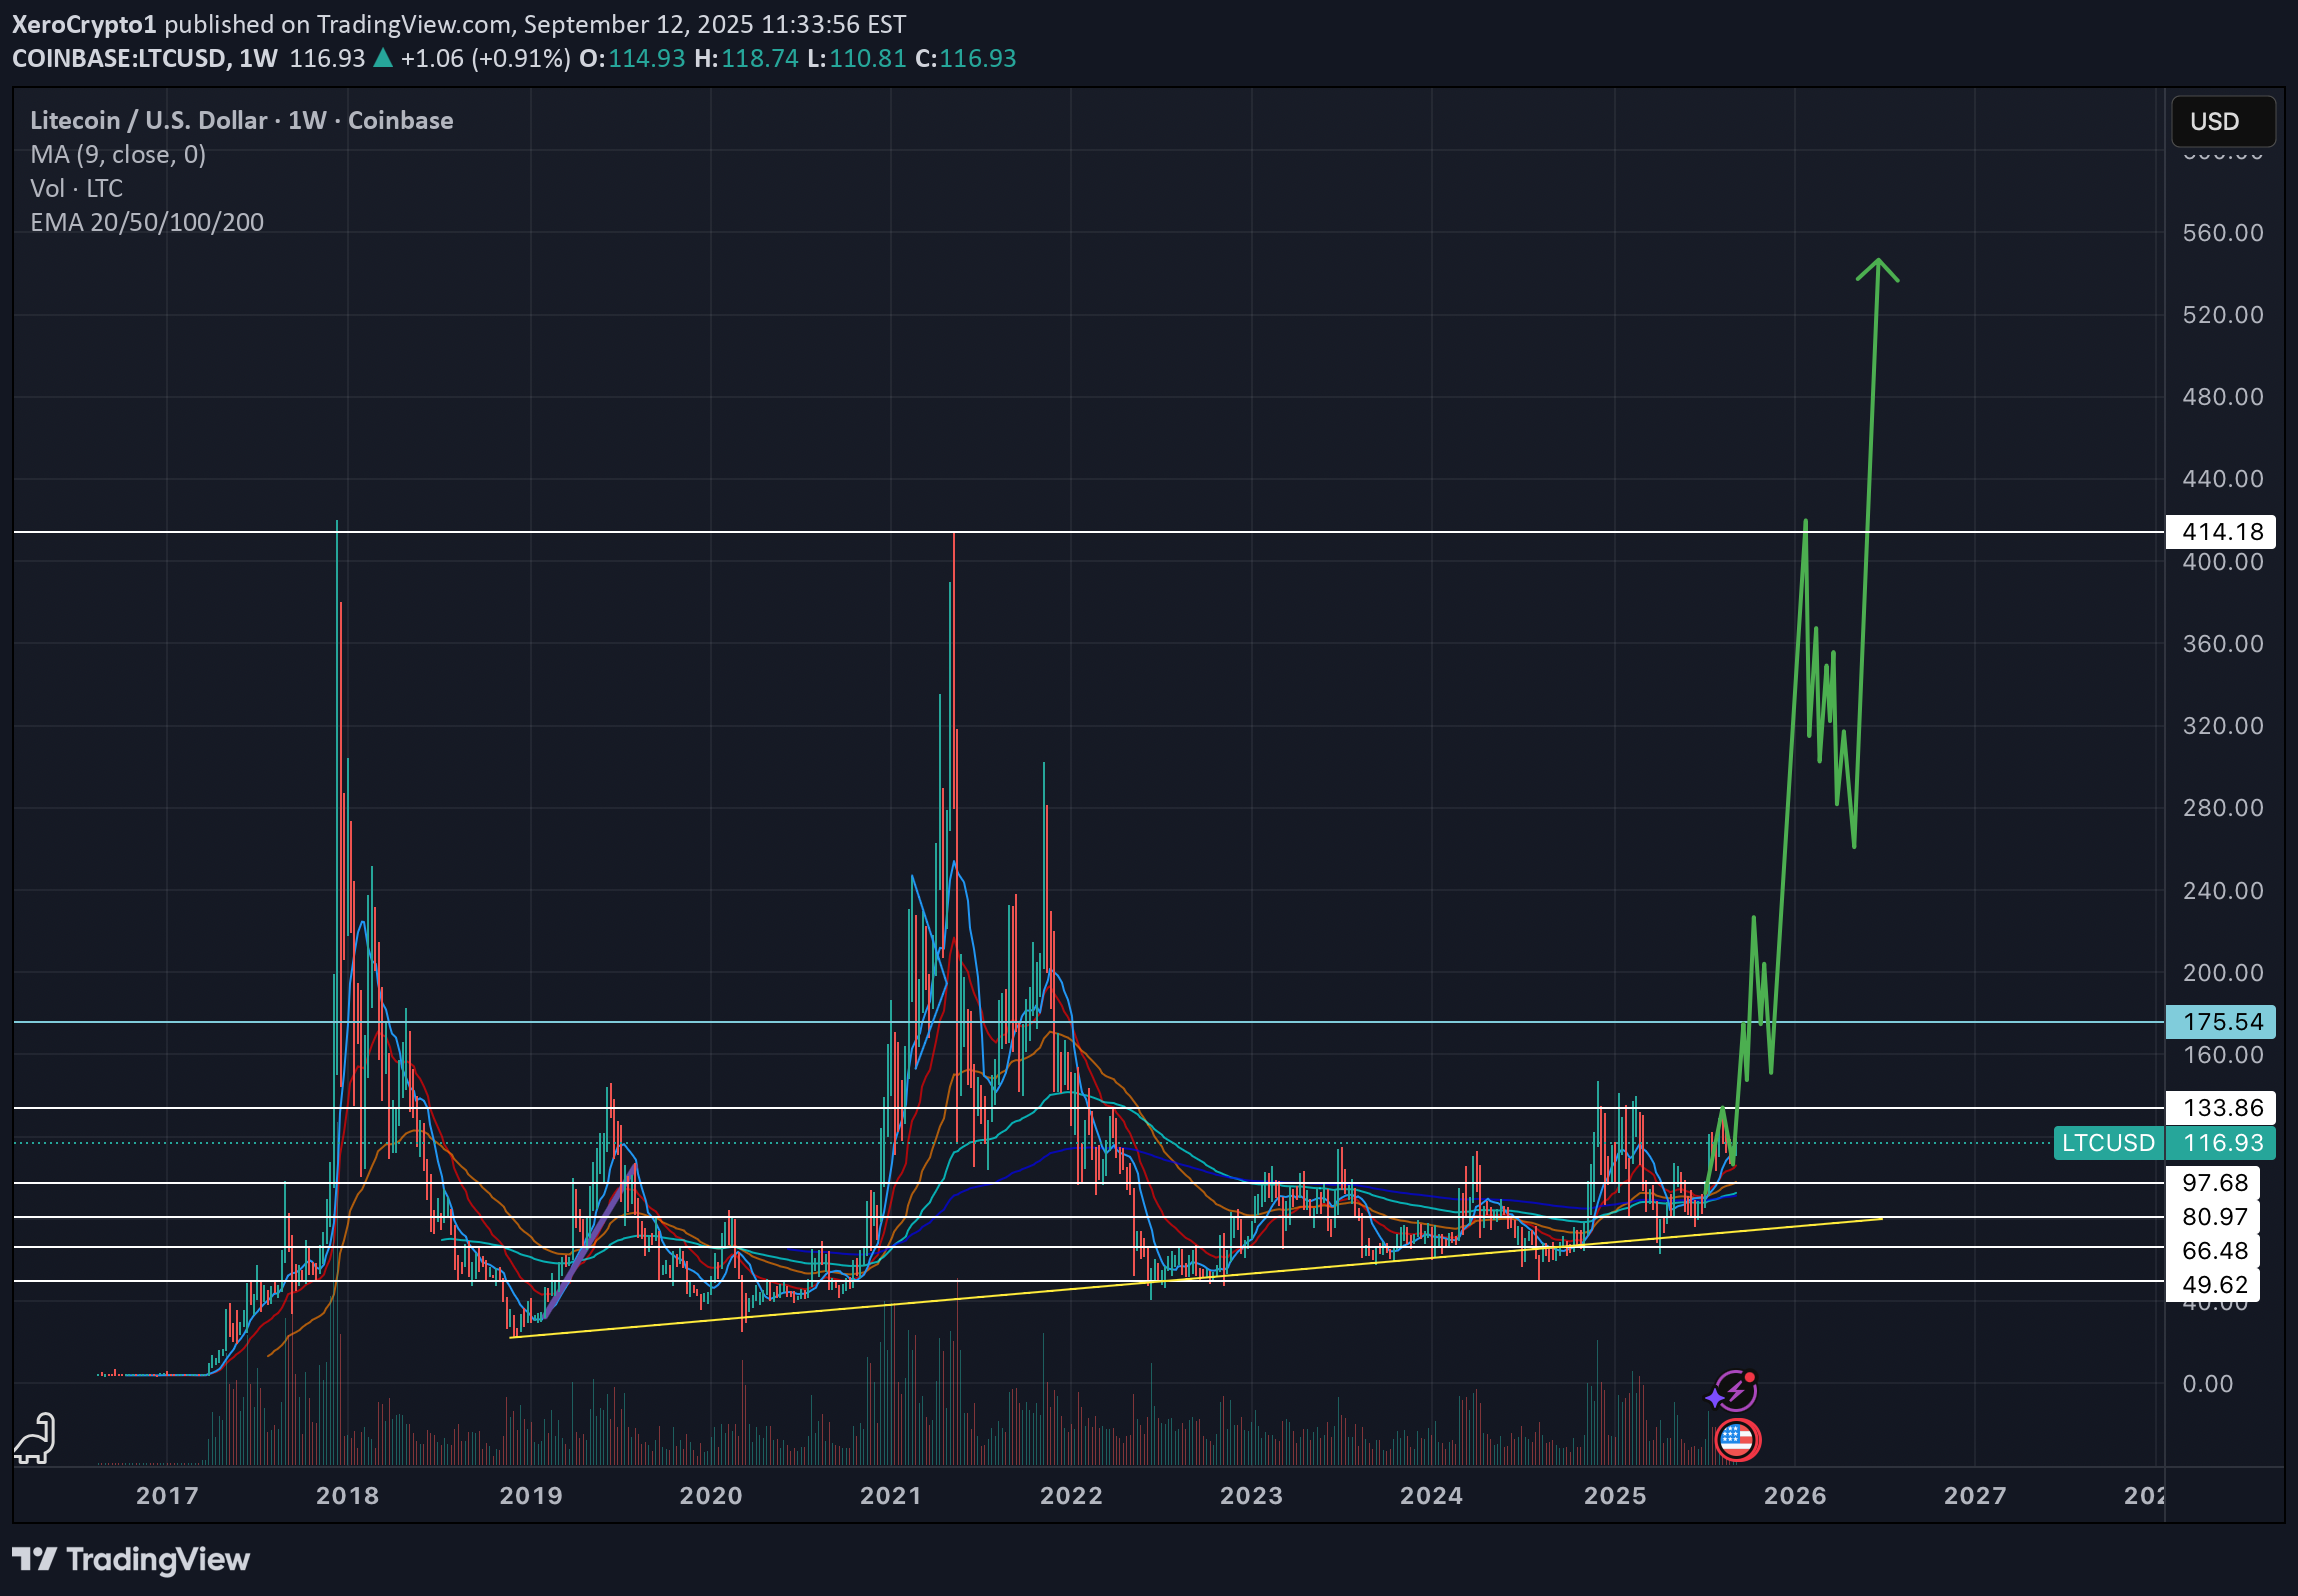The height and width of the screenshot is (1596, 2298).
Task: Click the 200.00 price axis tick
Action: pos(2223,972)
